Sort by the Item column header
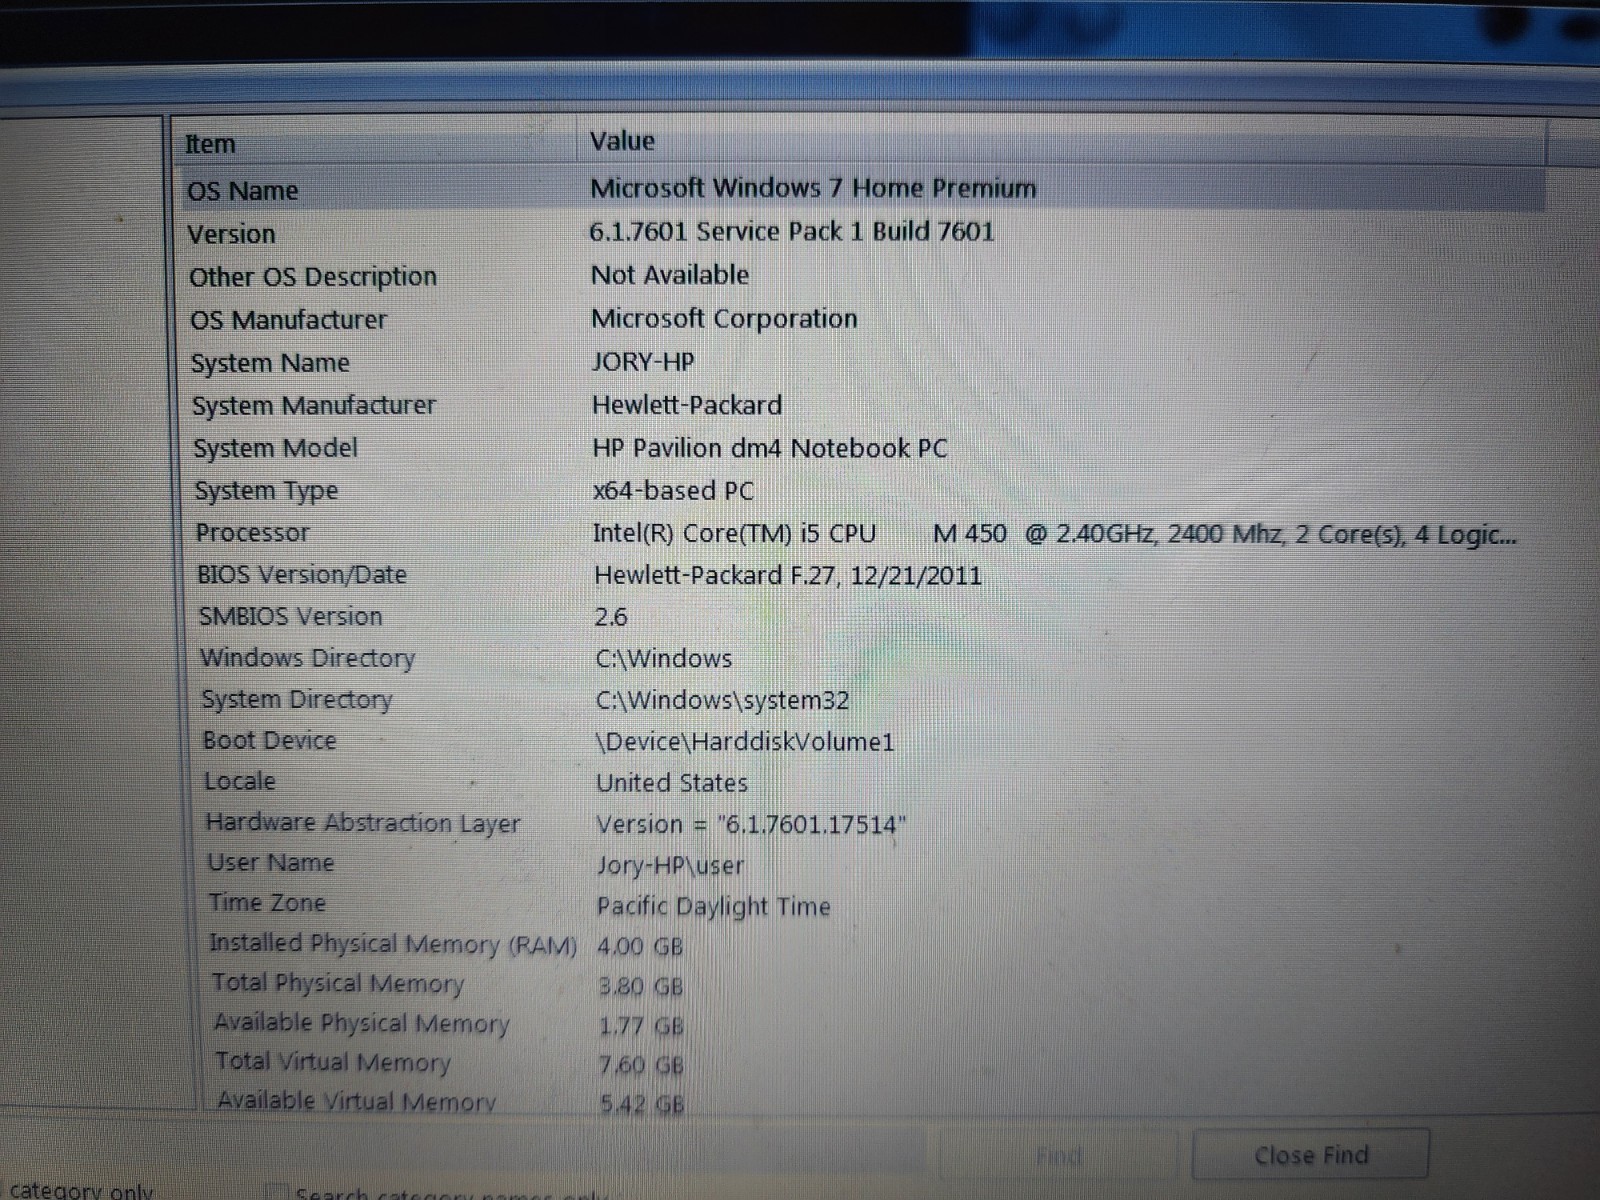 (x=375, y=143)
